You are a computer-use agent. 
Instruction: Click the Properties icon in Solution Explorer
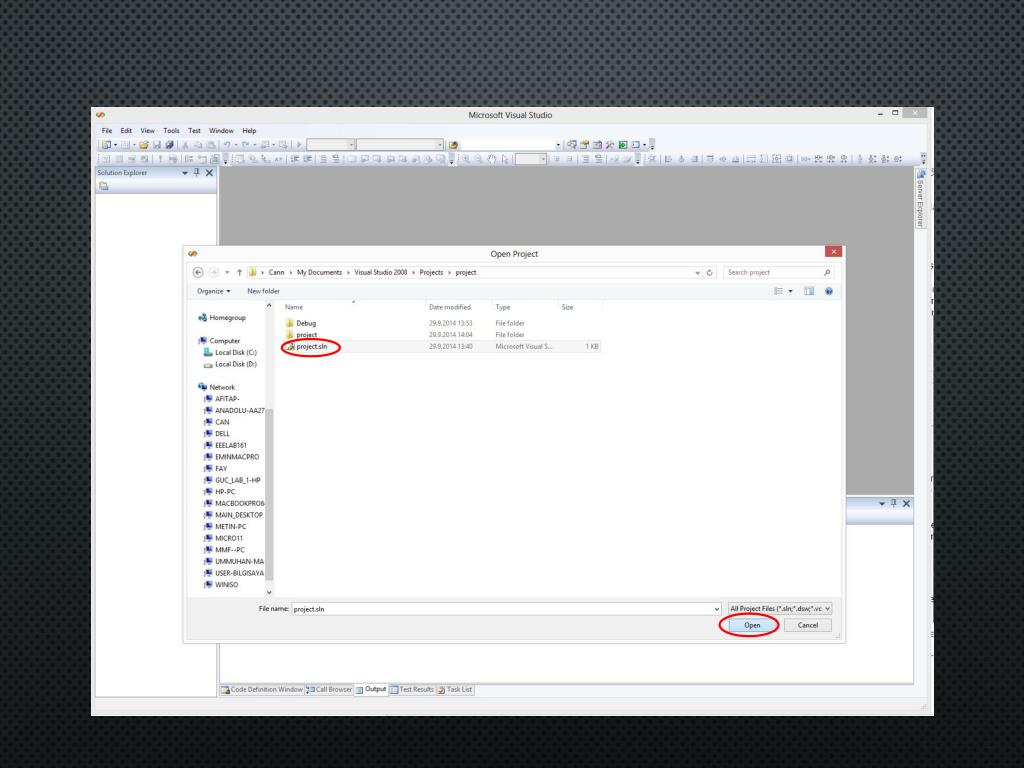point(104,186)
